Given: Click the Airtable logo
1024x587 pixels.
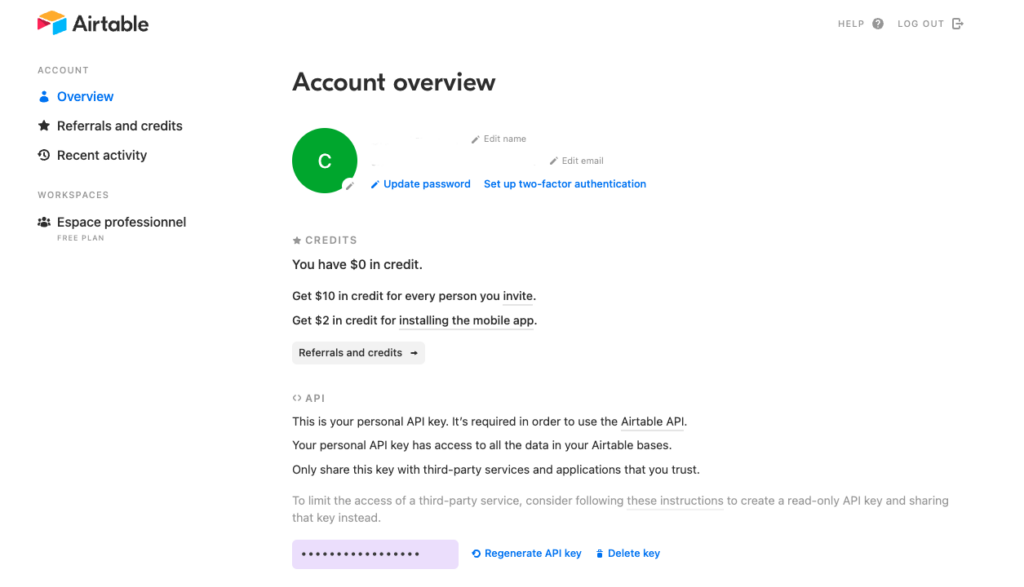Looking at the screenshot, I should click(x=92, y=23).
